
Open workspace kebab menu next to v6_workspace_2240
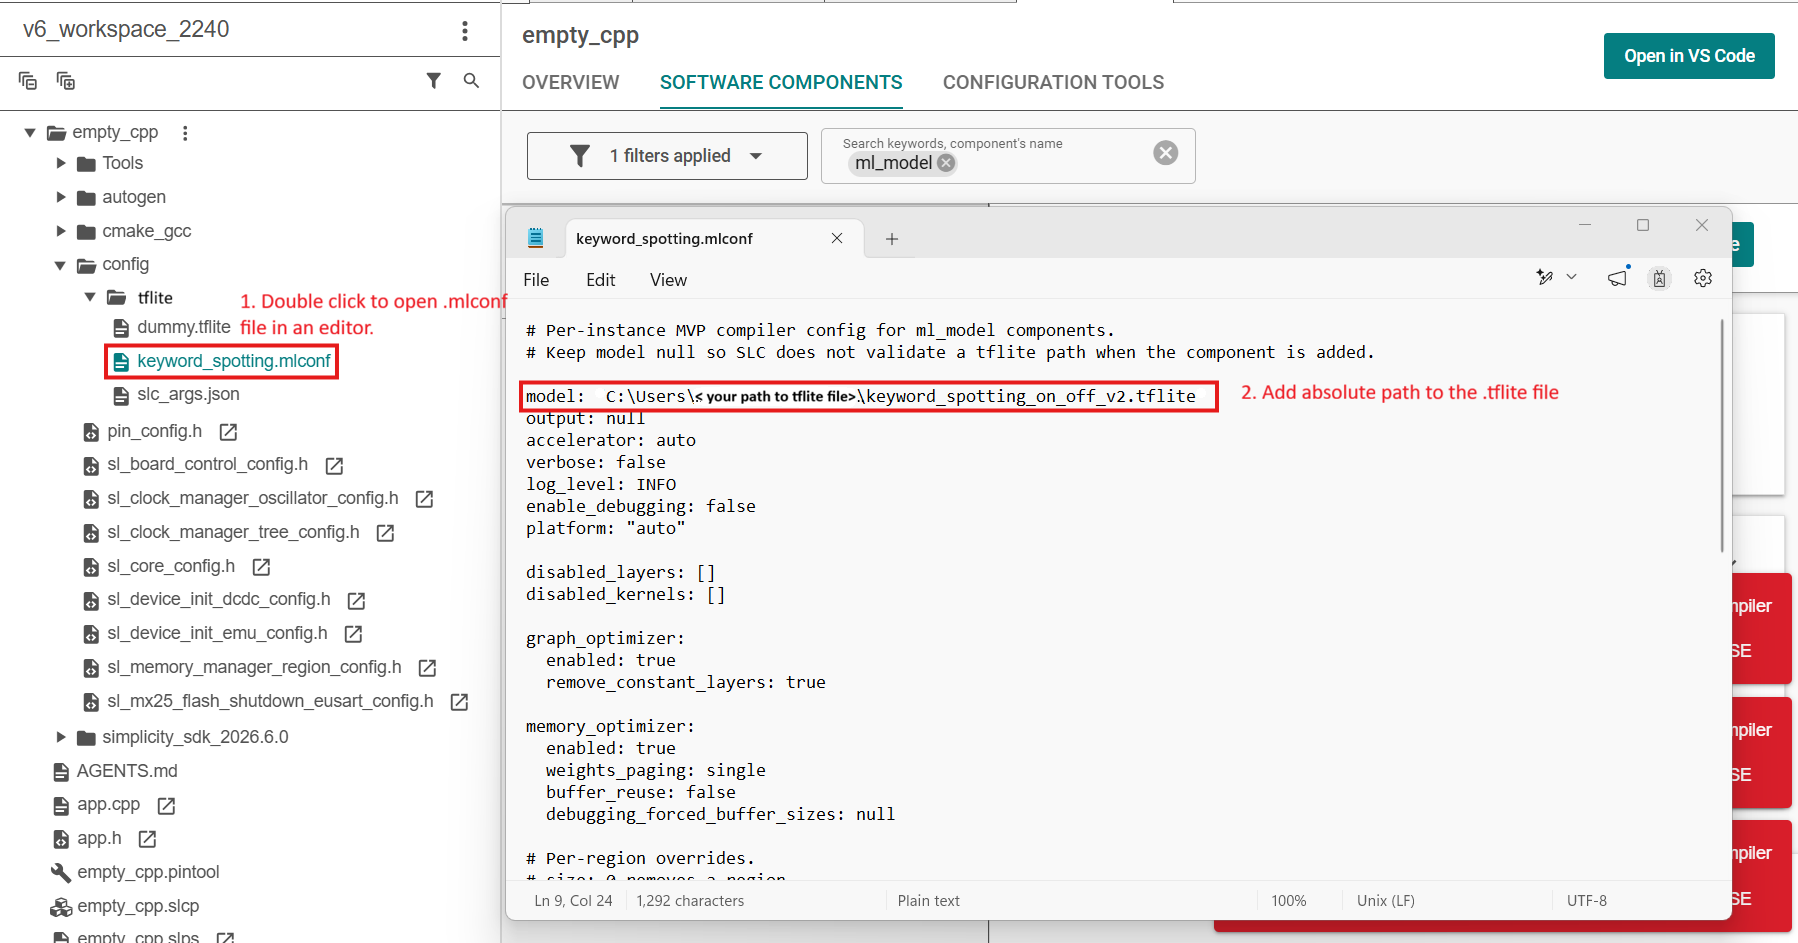pyautogui.click(x=465, y=31)
